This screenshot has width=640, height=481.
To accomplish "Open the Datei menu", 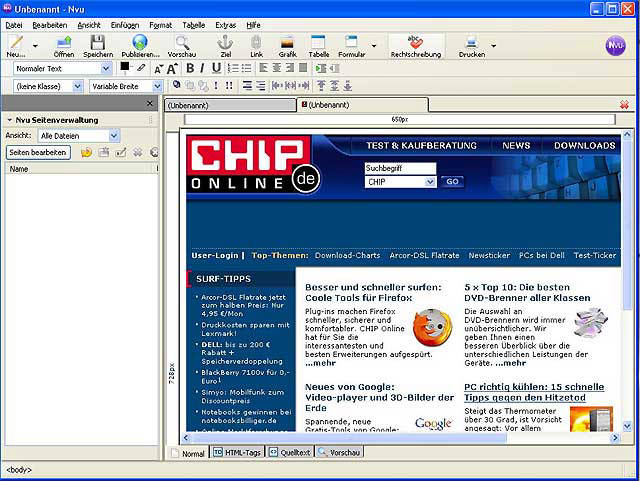I will click(14, 25).
